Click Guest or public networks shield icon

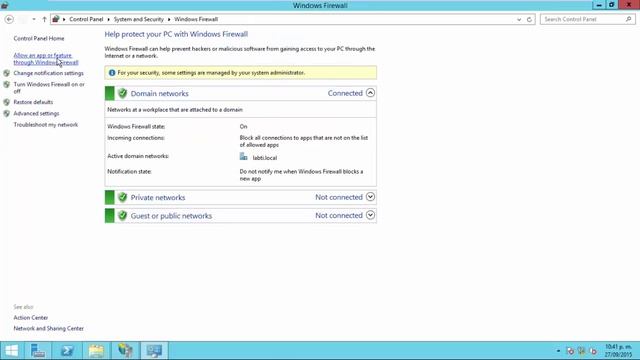tap(122, 216)
